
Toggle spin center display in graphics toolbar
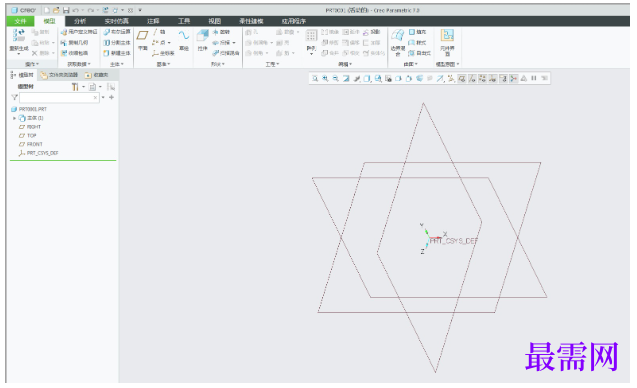[x=514, y=78]
